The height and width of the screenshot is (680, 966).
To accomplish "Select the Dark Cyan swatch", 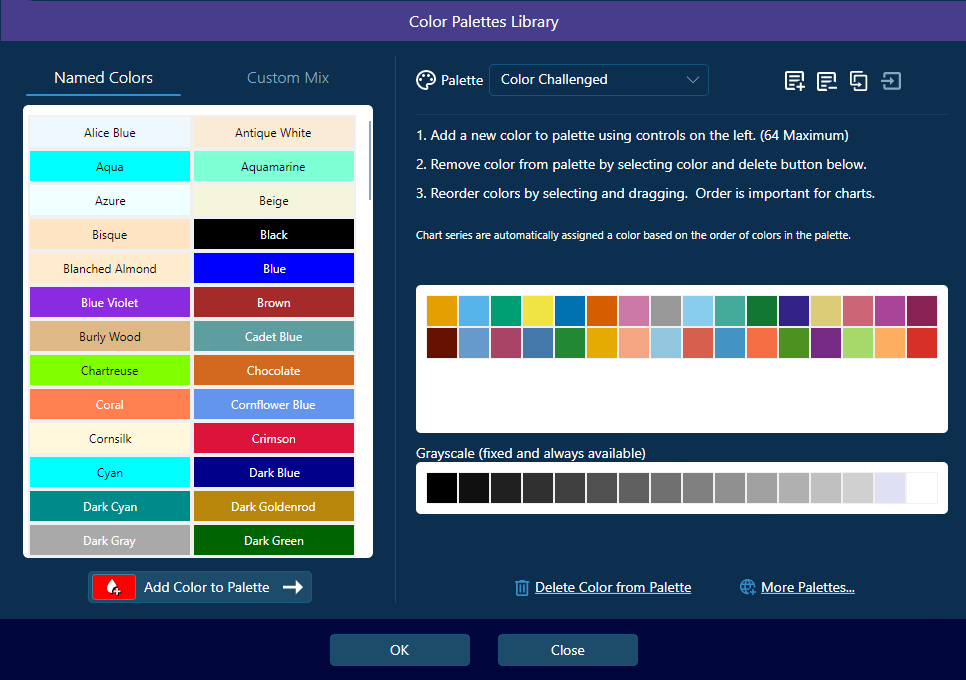I will [x=110, y=506].
